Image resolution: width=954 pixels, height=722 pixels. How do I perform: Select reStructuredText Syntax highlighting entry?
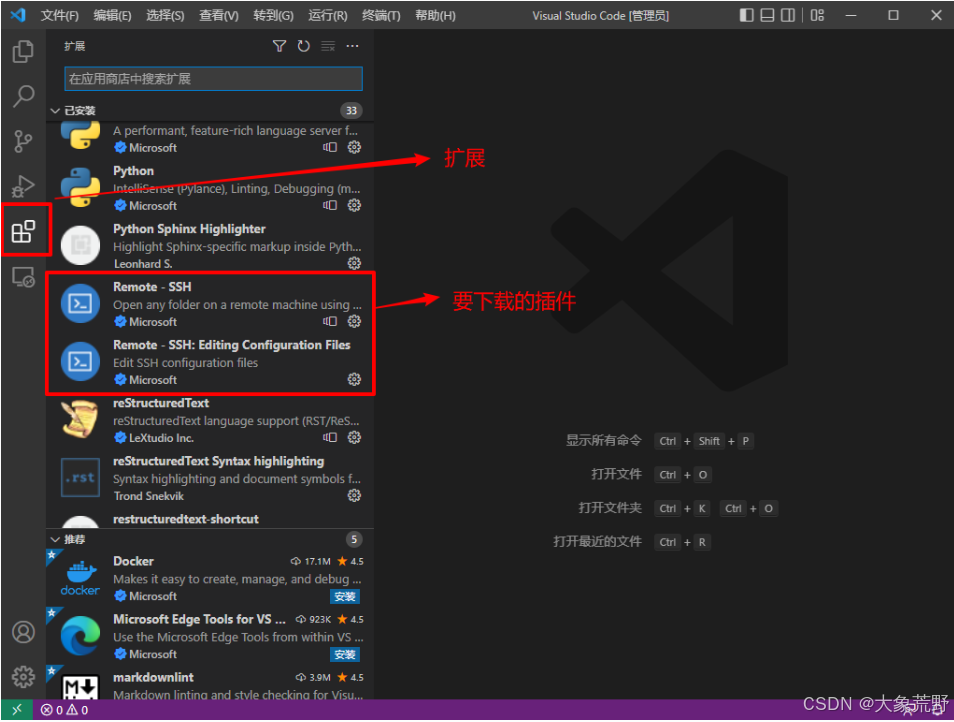pos(210,479)
